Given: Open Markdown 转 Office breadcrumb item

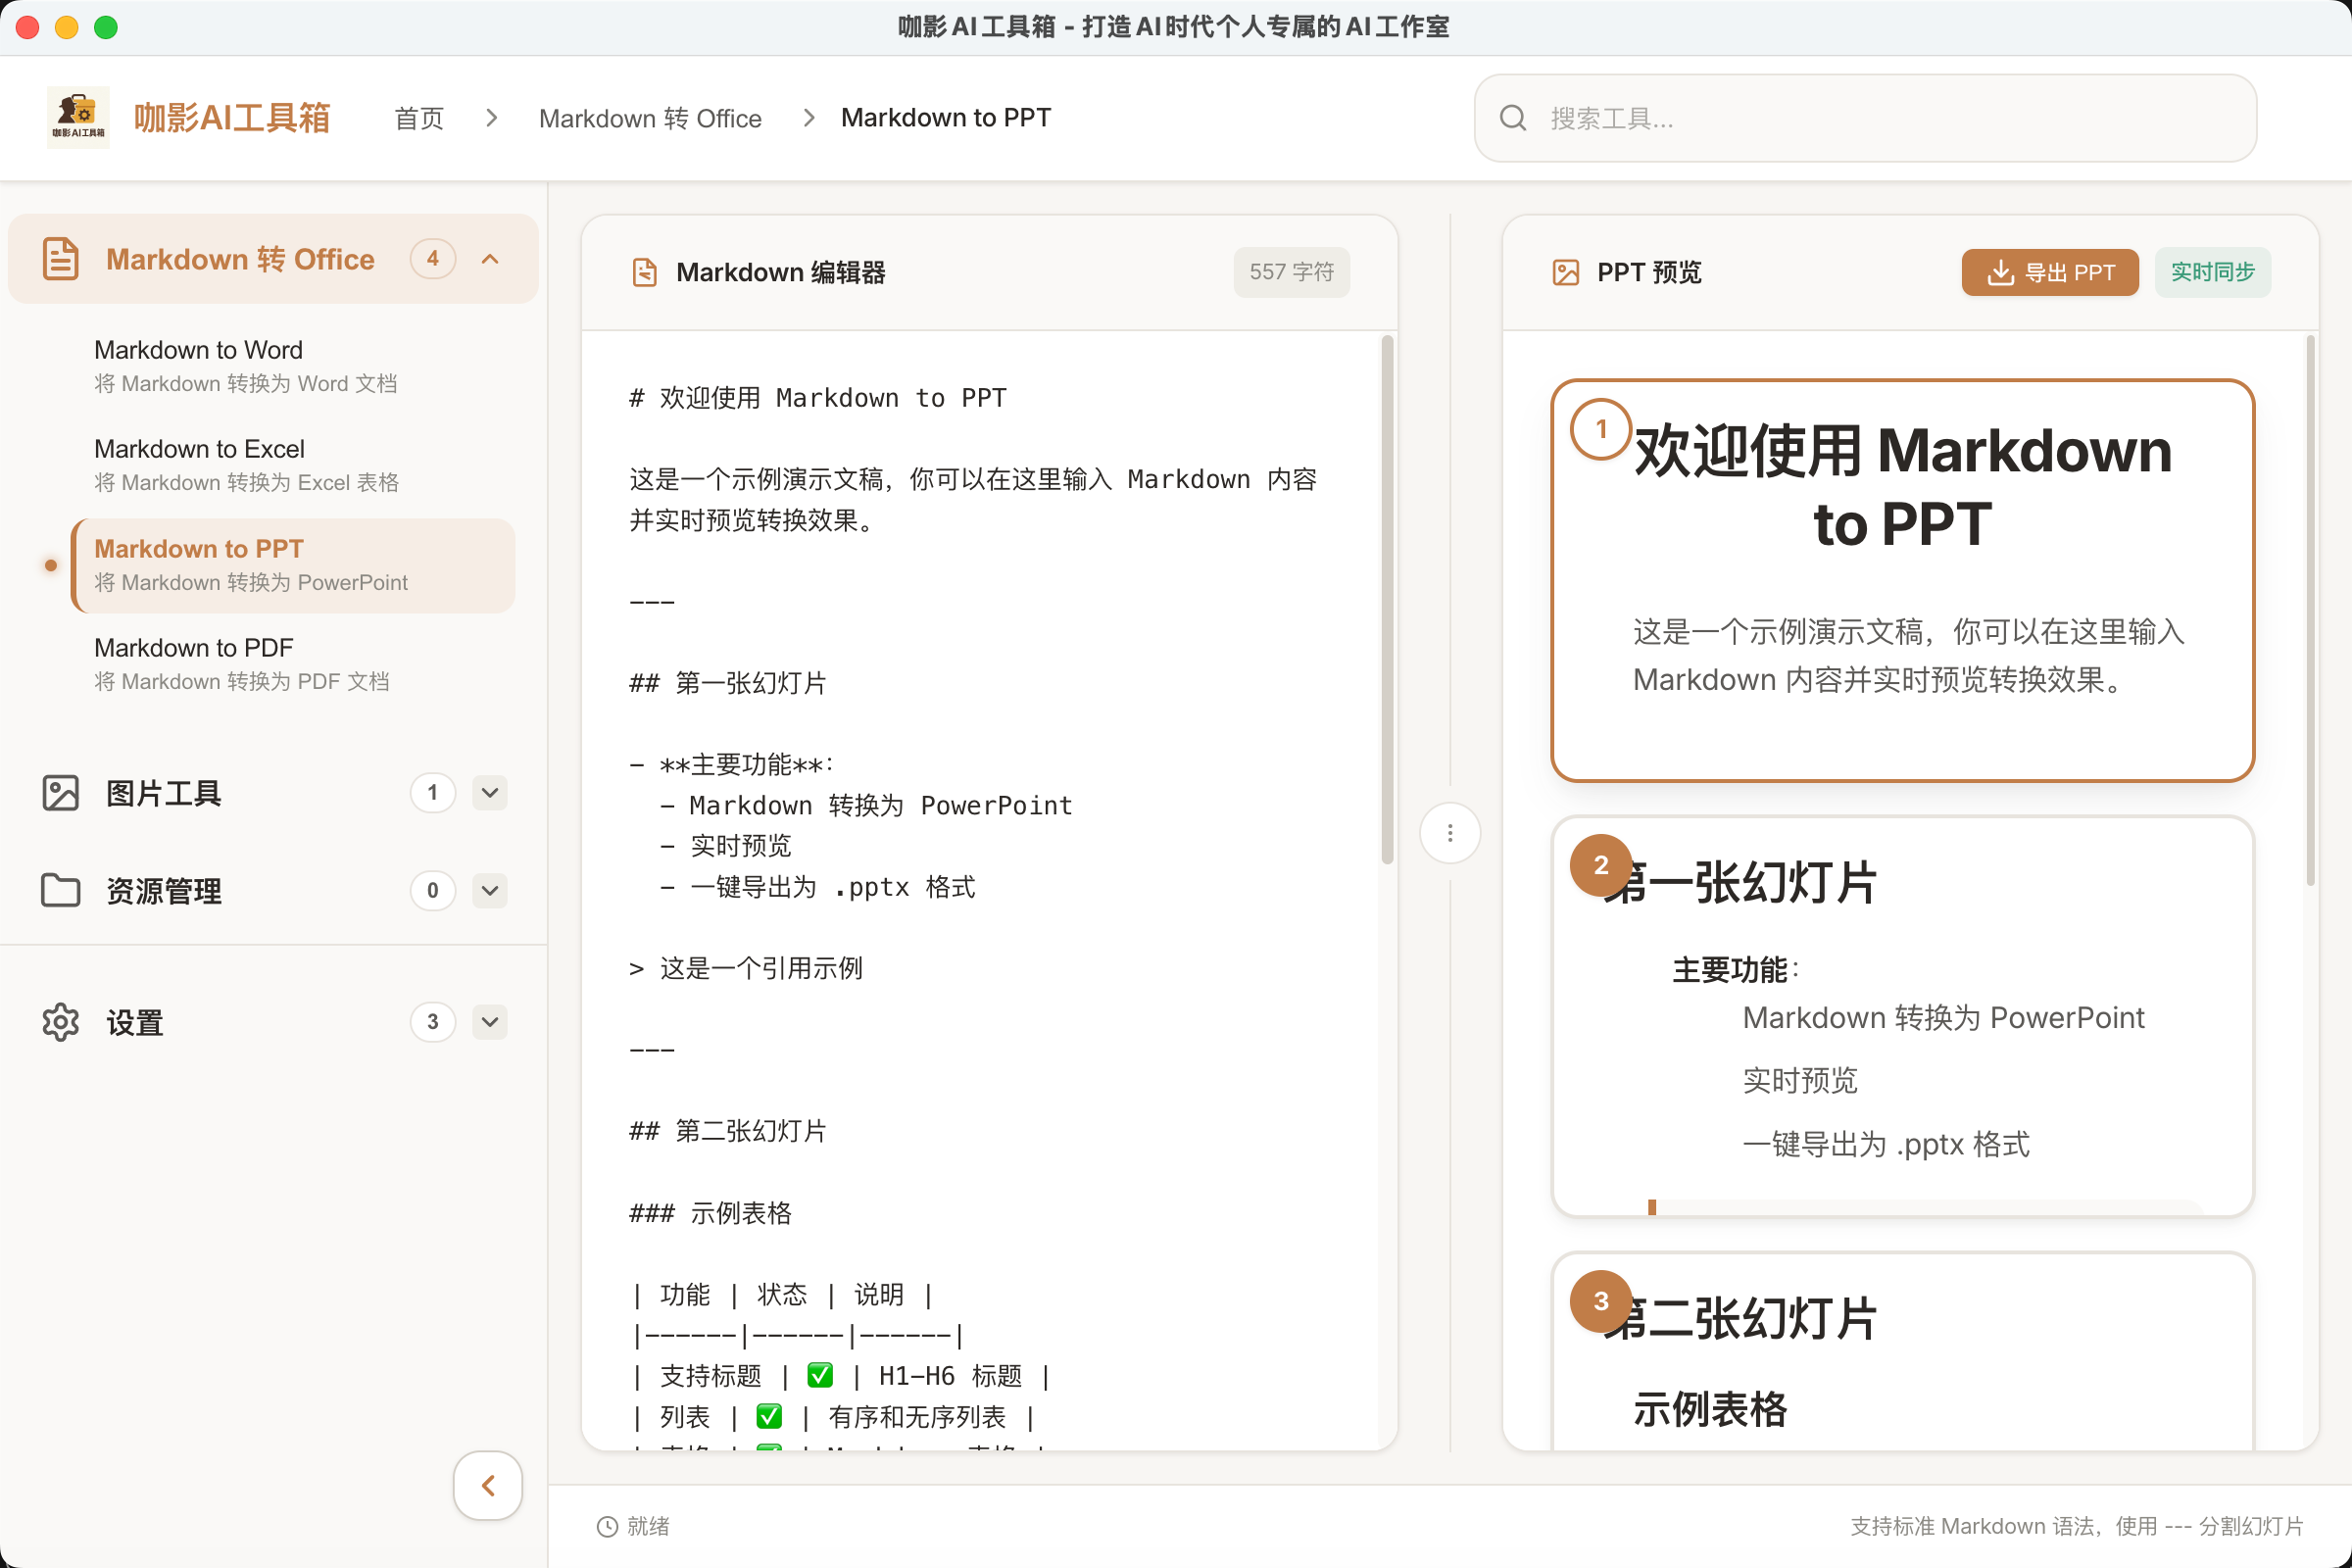Looking at the screenshot, I should coord(650,118).
